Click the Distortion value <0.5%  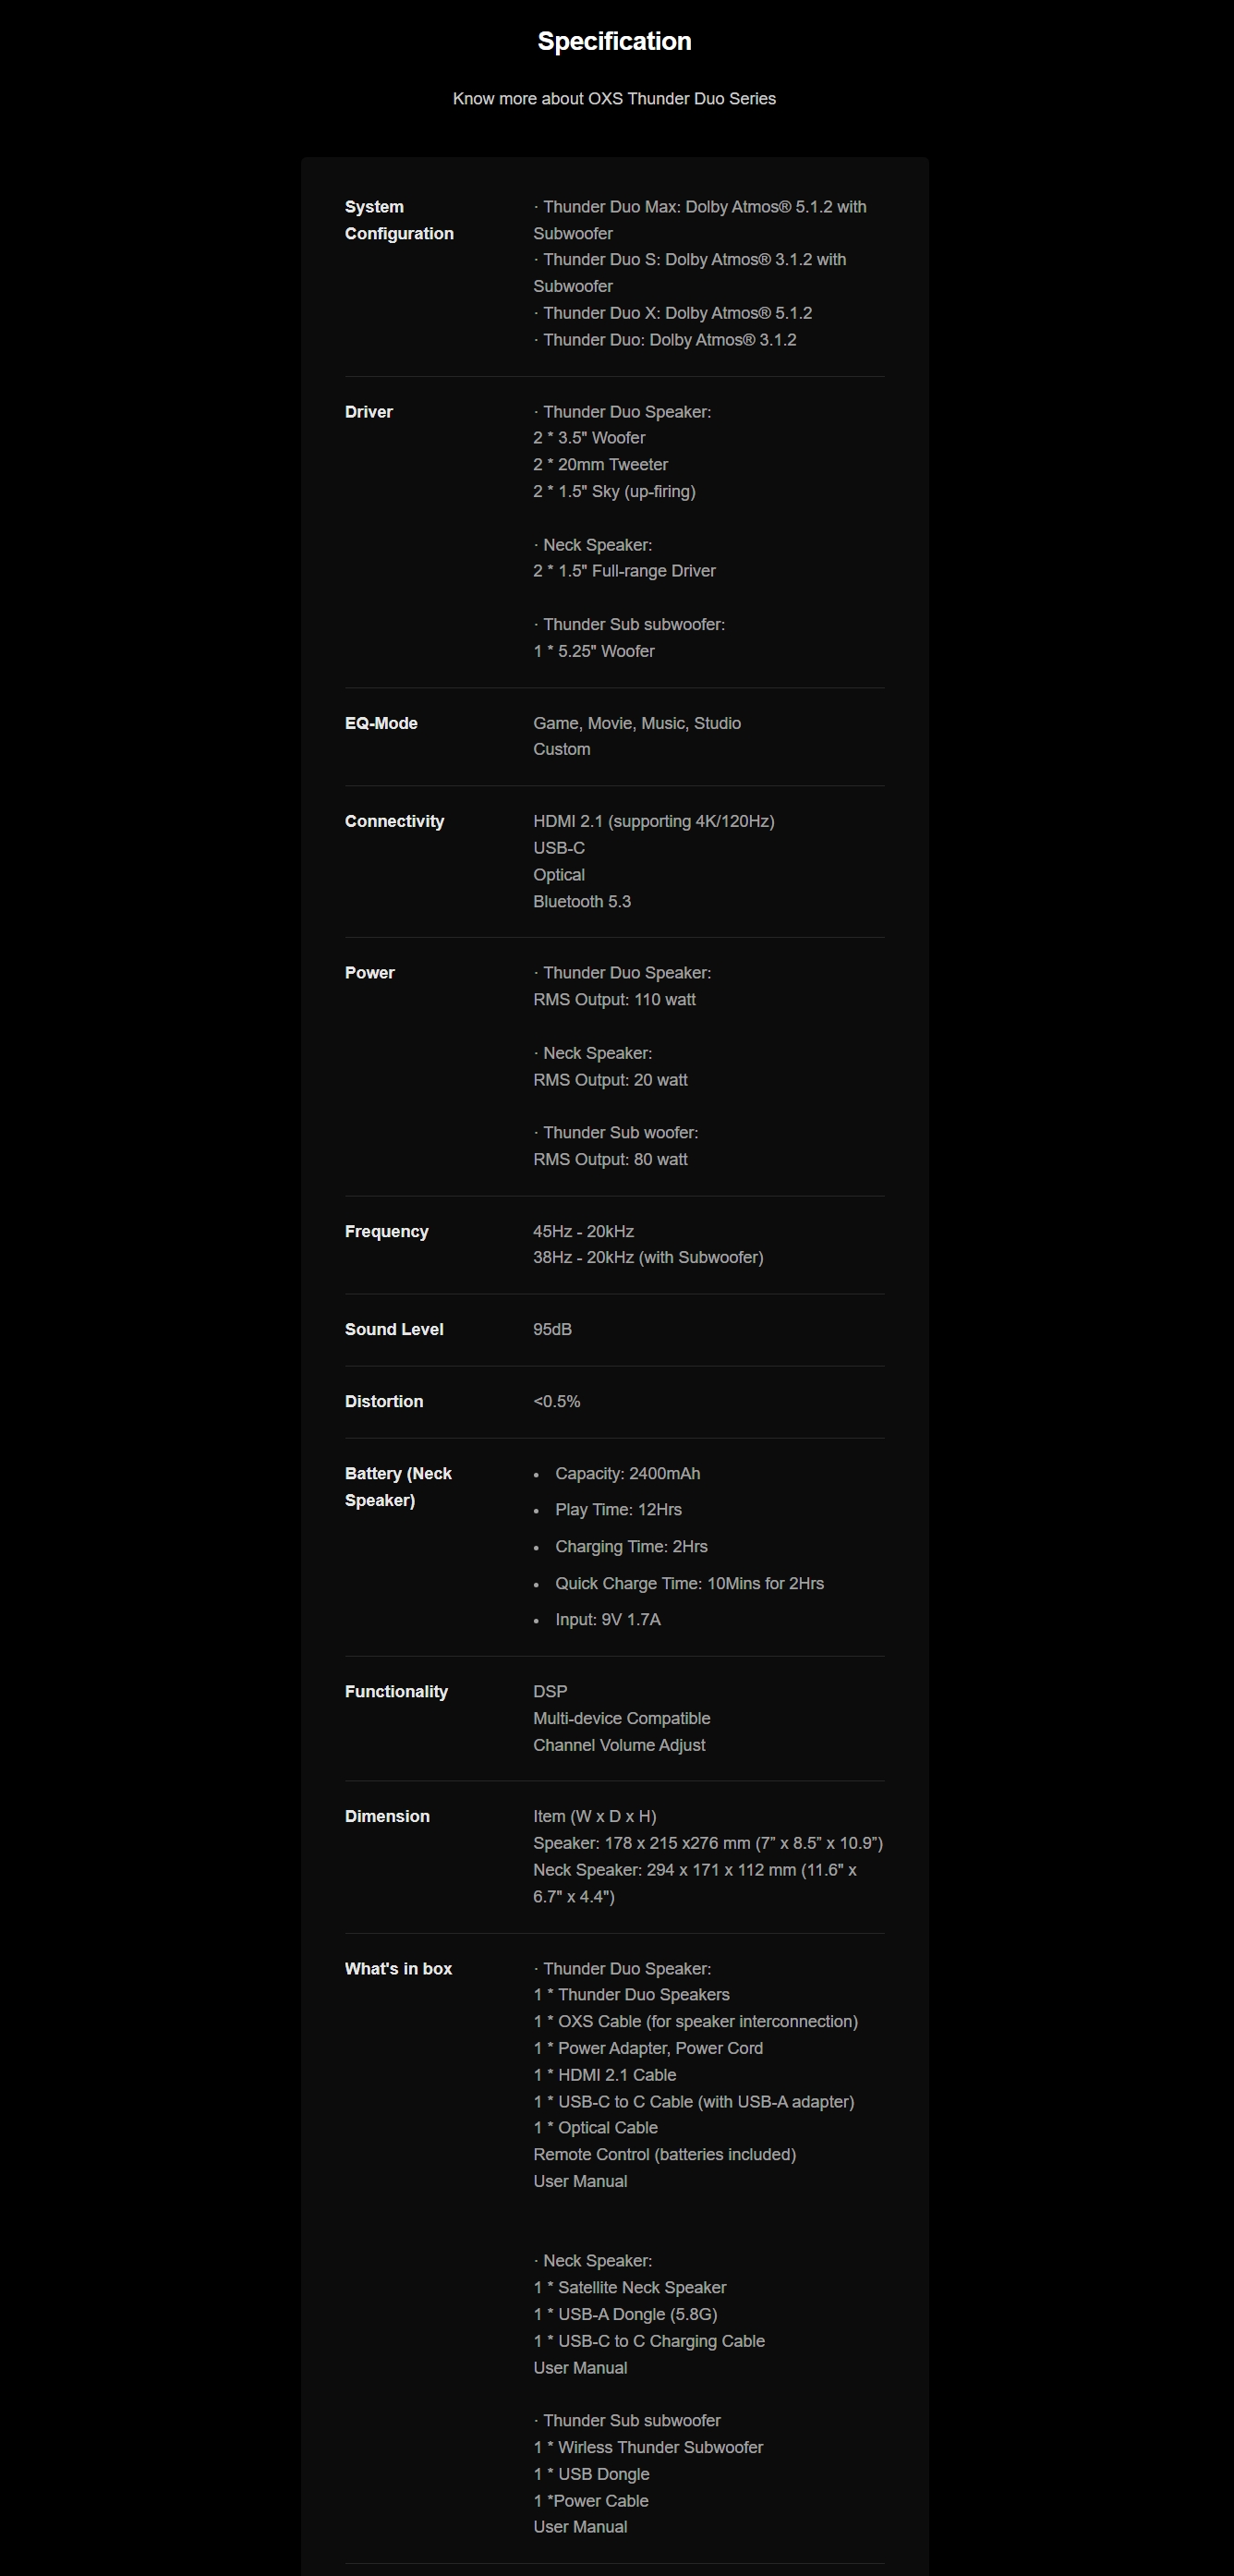coord(556,1401)
